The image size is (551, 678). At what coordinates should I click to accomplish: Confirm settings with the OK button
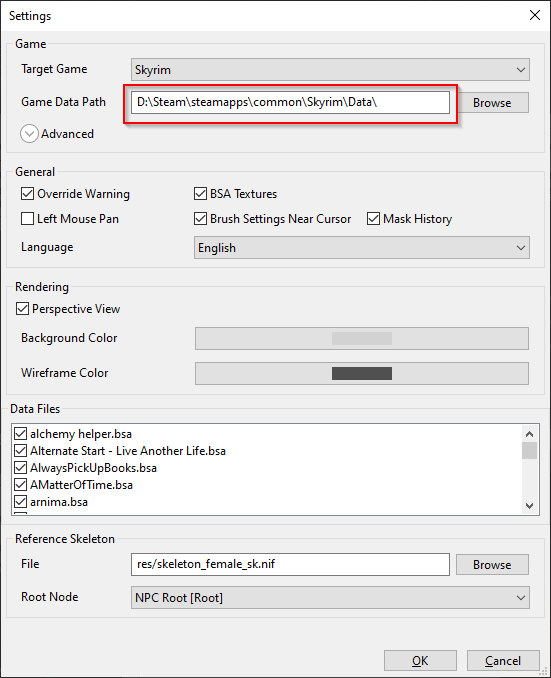pos(420,661)
